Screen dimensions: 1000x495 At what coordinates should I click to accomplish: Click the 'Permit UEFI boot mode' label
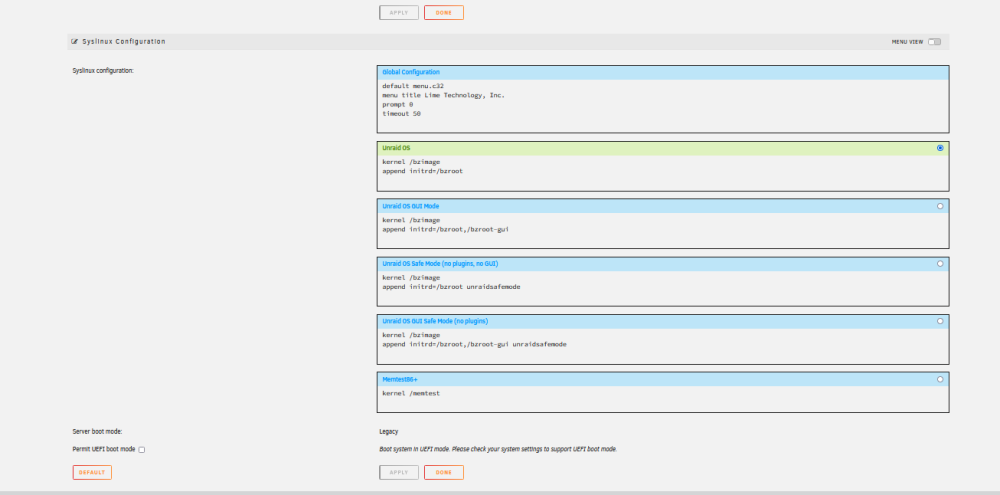pos(104,449)
